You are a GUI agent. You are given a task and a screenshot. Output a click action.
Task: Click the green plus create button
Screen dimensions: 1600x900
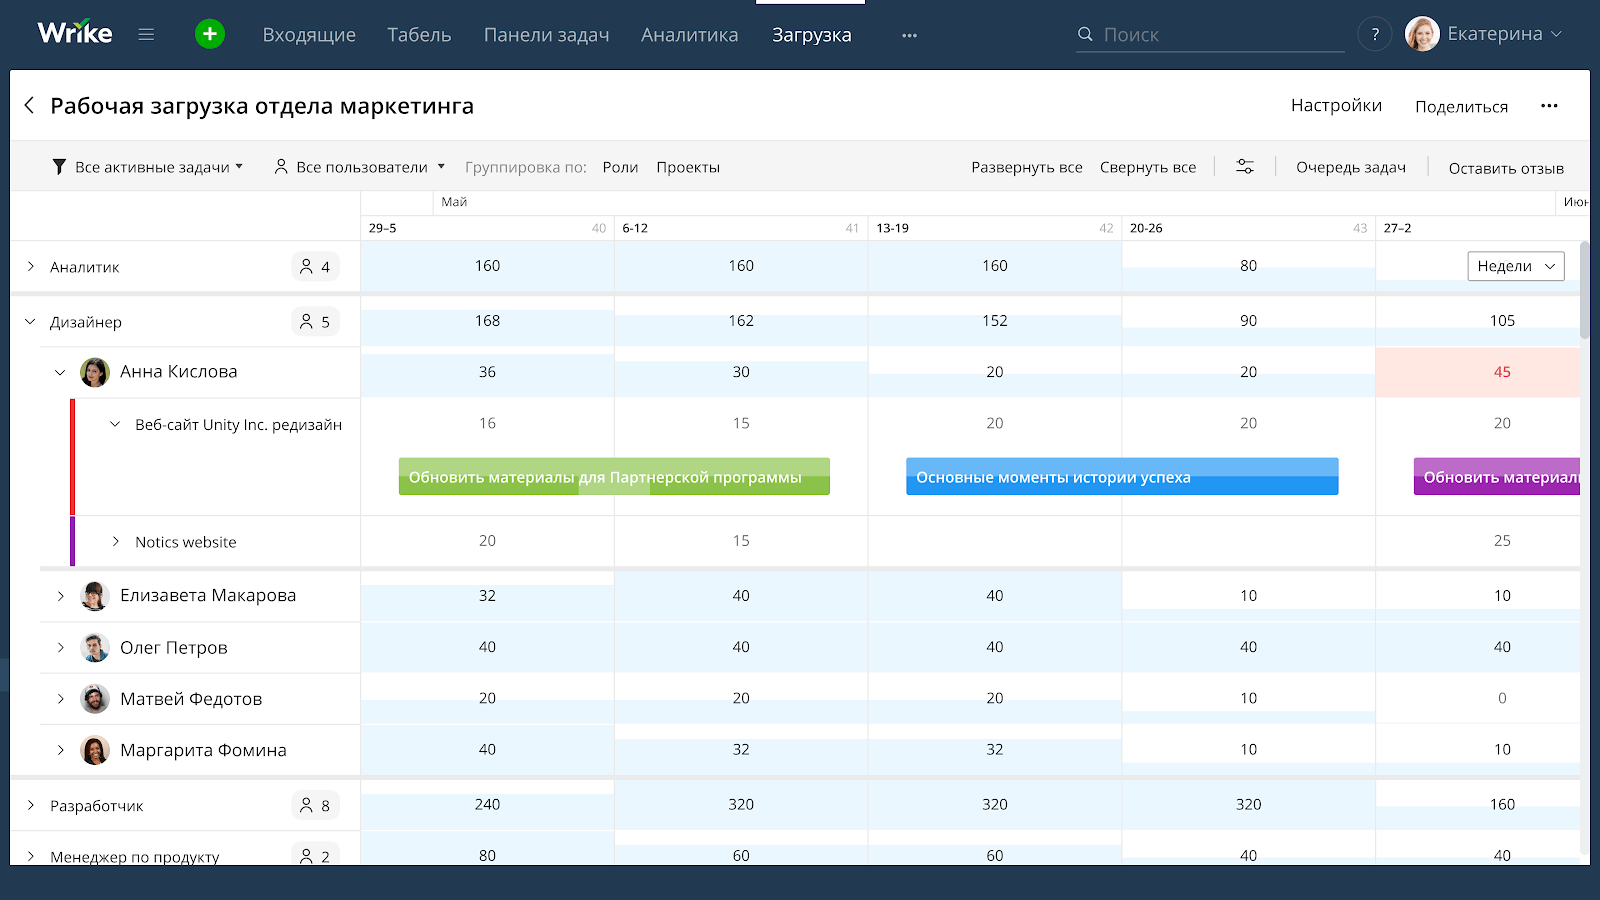click(210, 34)
